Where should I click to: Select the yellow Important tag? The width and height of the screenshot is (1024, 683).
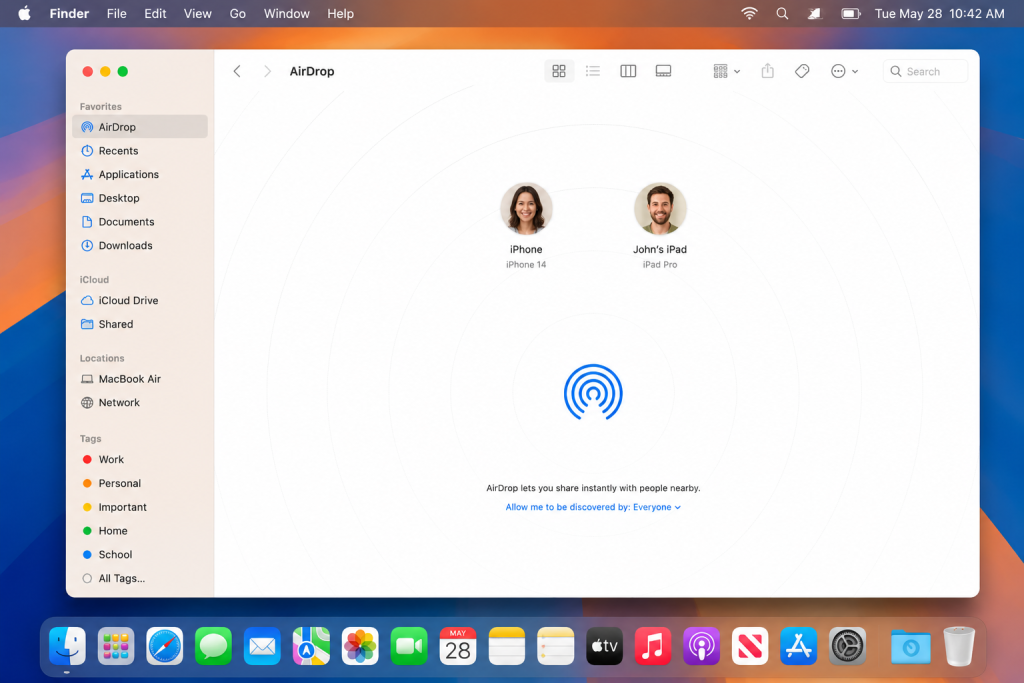click(x=140, y=507)
